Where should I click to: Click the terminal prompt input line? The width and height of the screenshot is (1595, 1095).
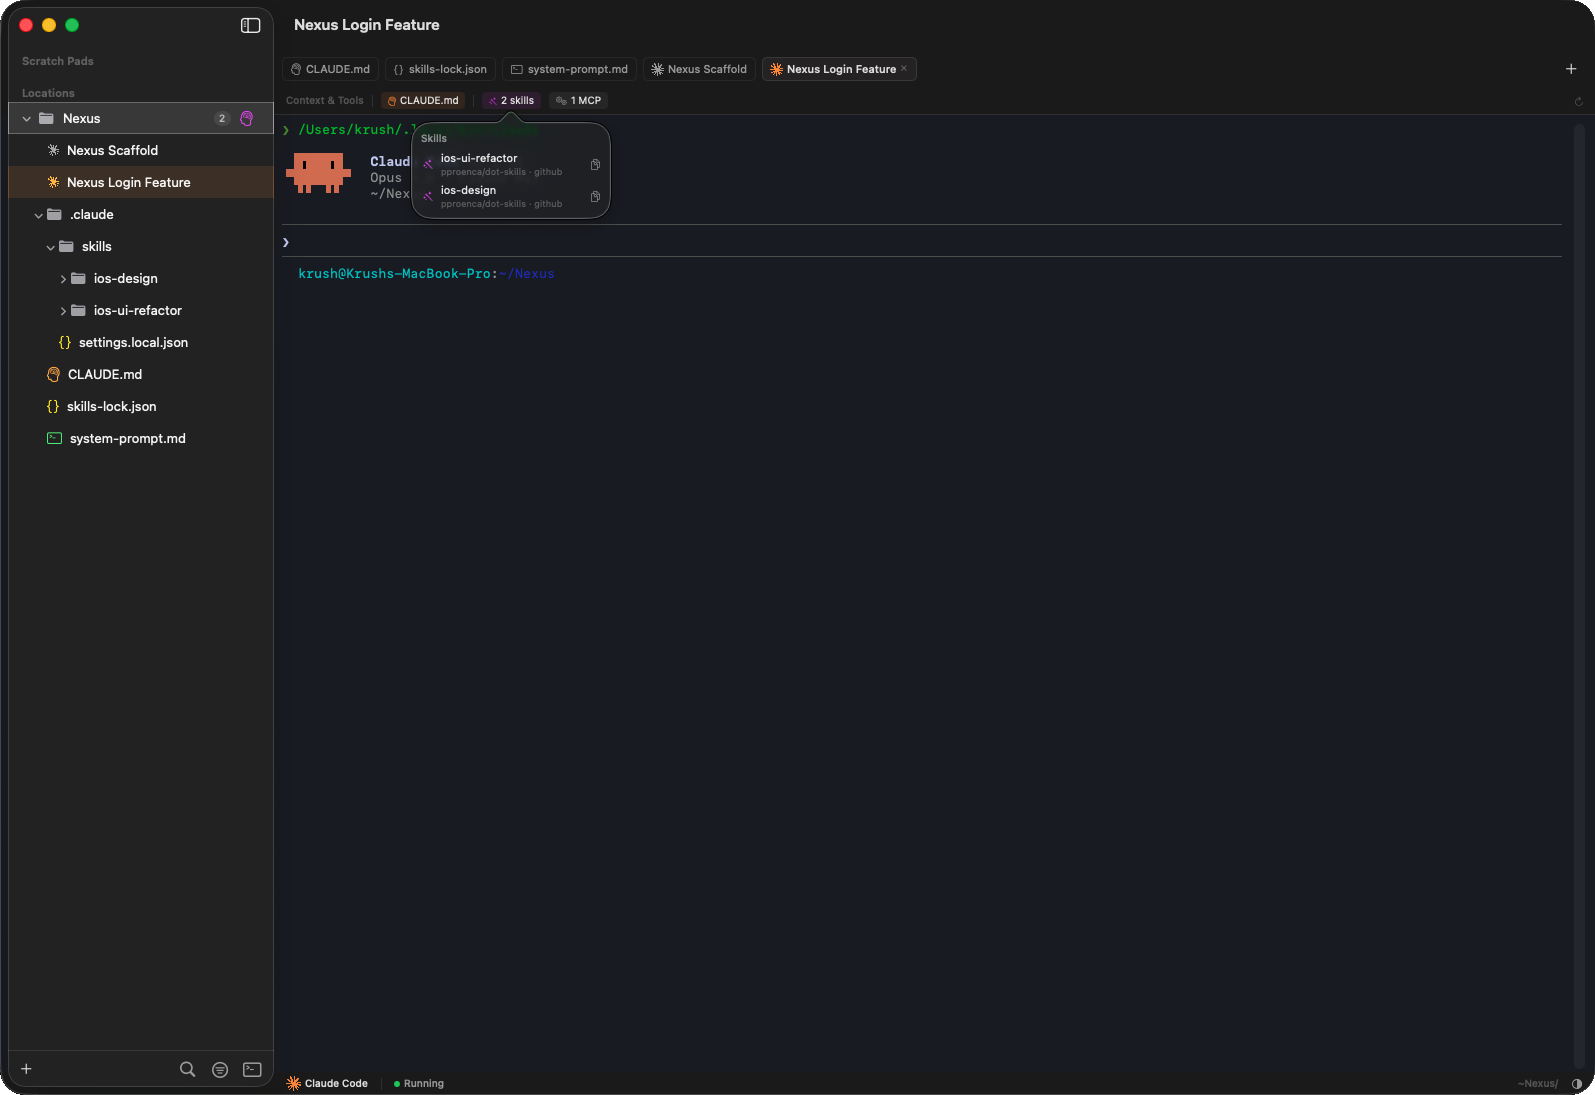(x=921, y=242)
